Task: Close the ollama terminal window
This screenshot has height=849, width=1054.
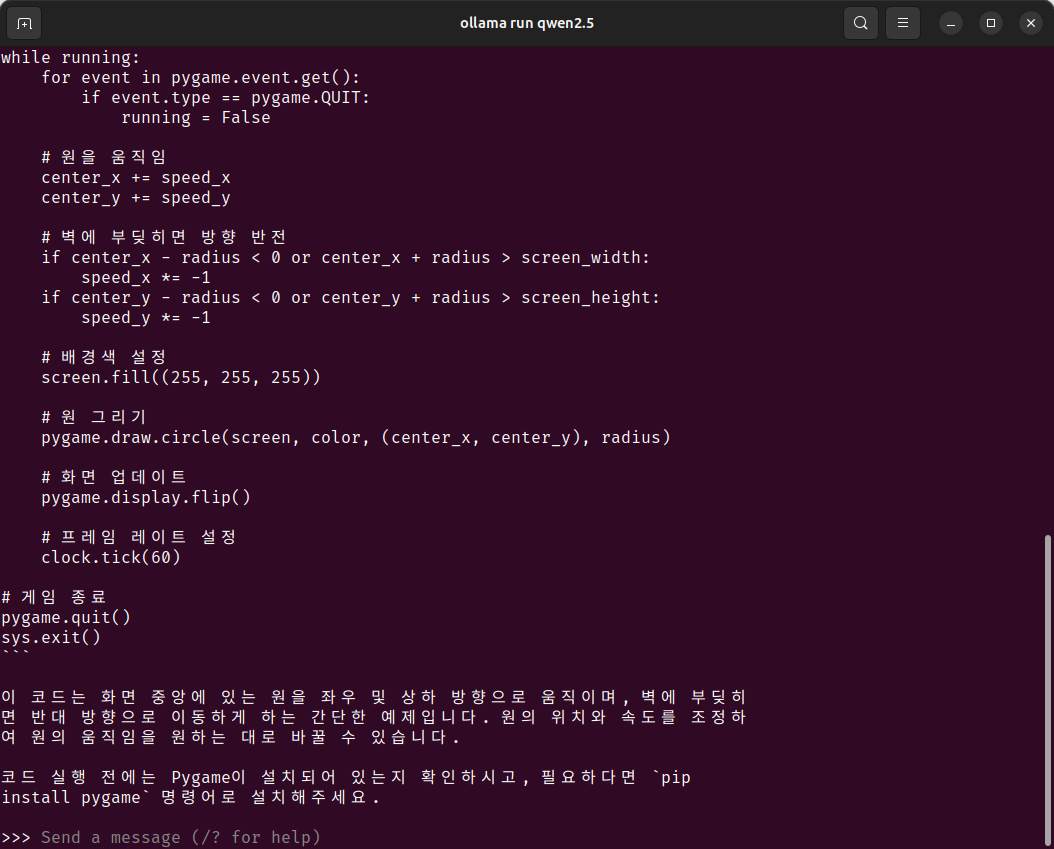Action: coord(1031,24)
